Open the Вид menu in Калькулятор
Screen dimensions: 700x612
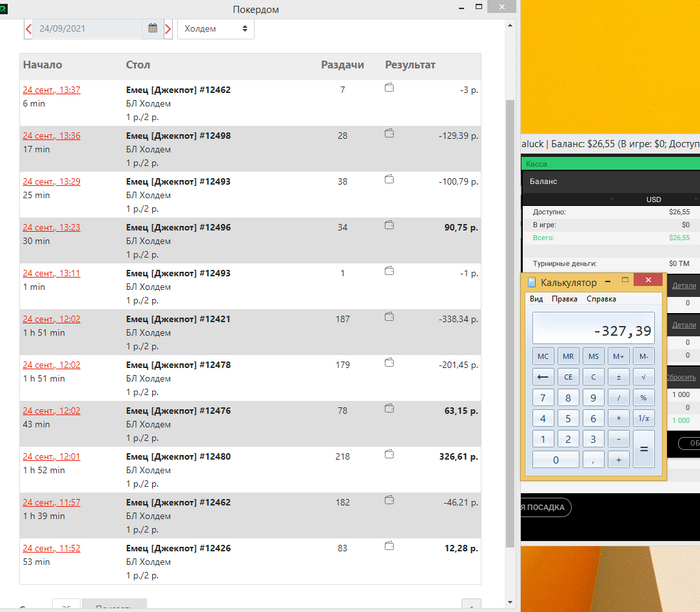click(x=536, y=299)
